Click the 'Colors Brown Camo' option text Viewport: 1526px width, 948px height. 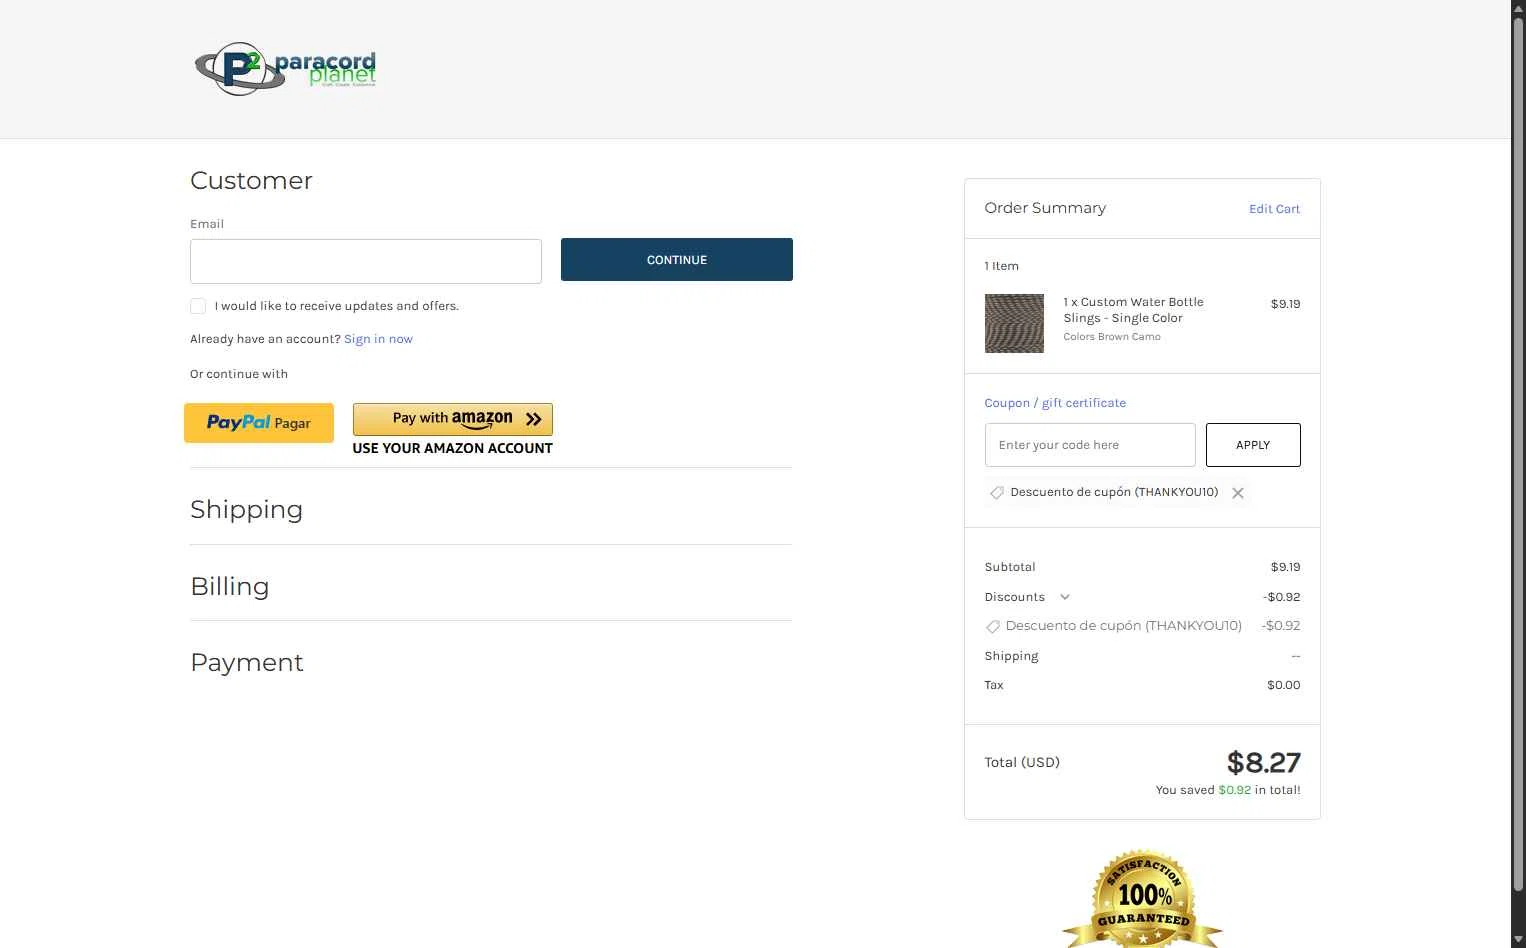1112,337
